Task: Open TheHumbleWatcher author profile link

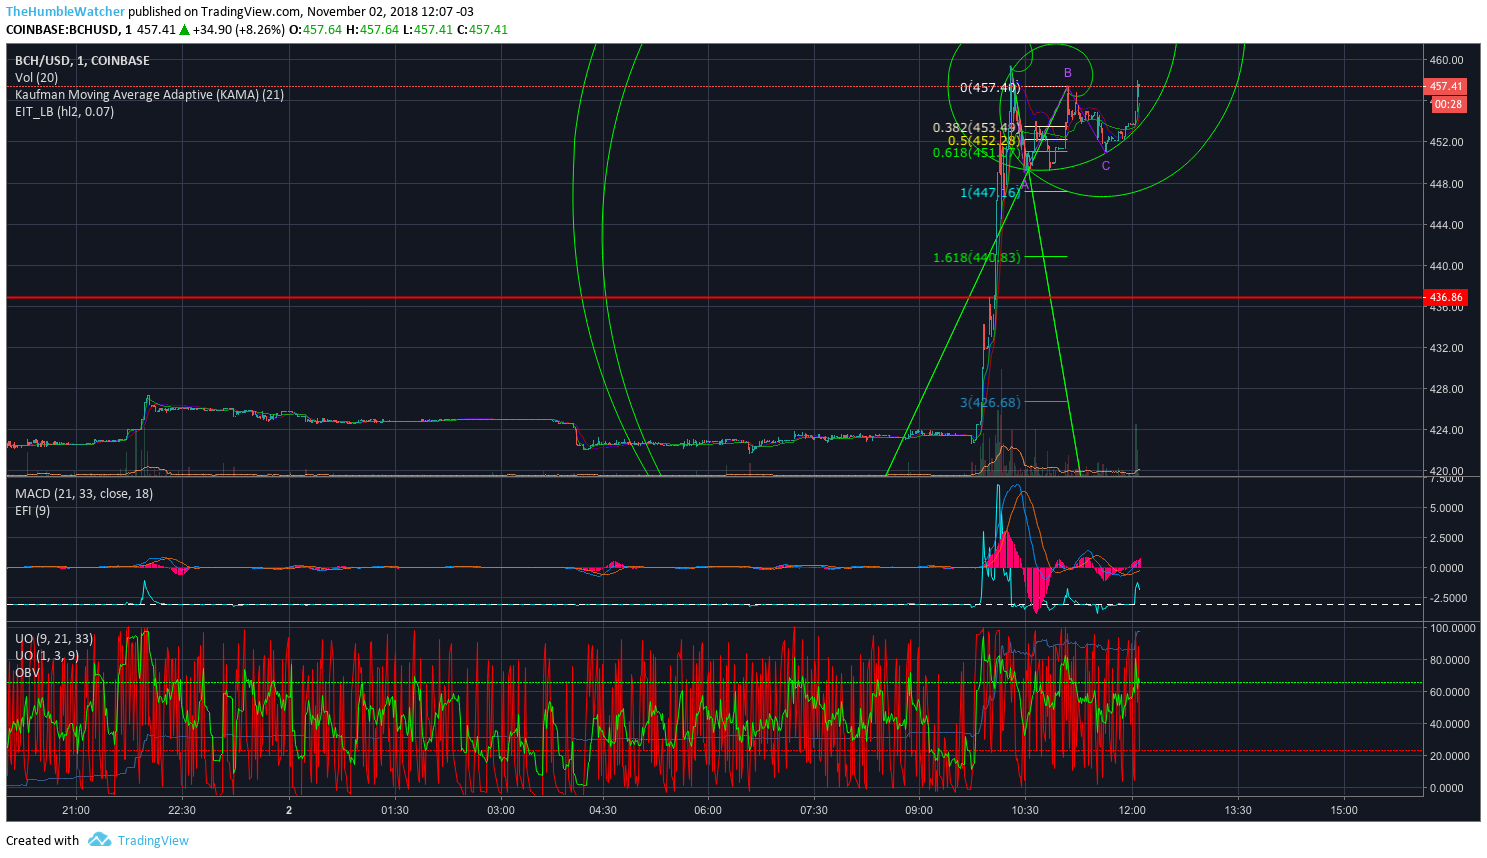Action: point(66,12)
